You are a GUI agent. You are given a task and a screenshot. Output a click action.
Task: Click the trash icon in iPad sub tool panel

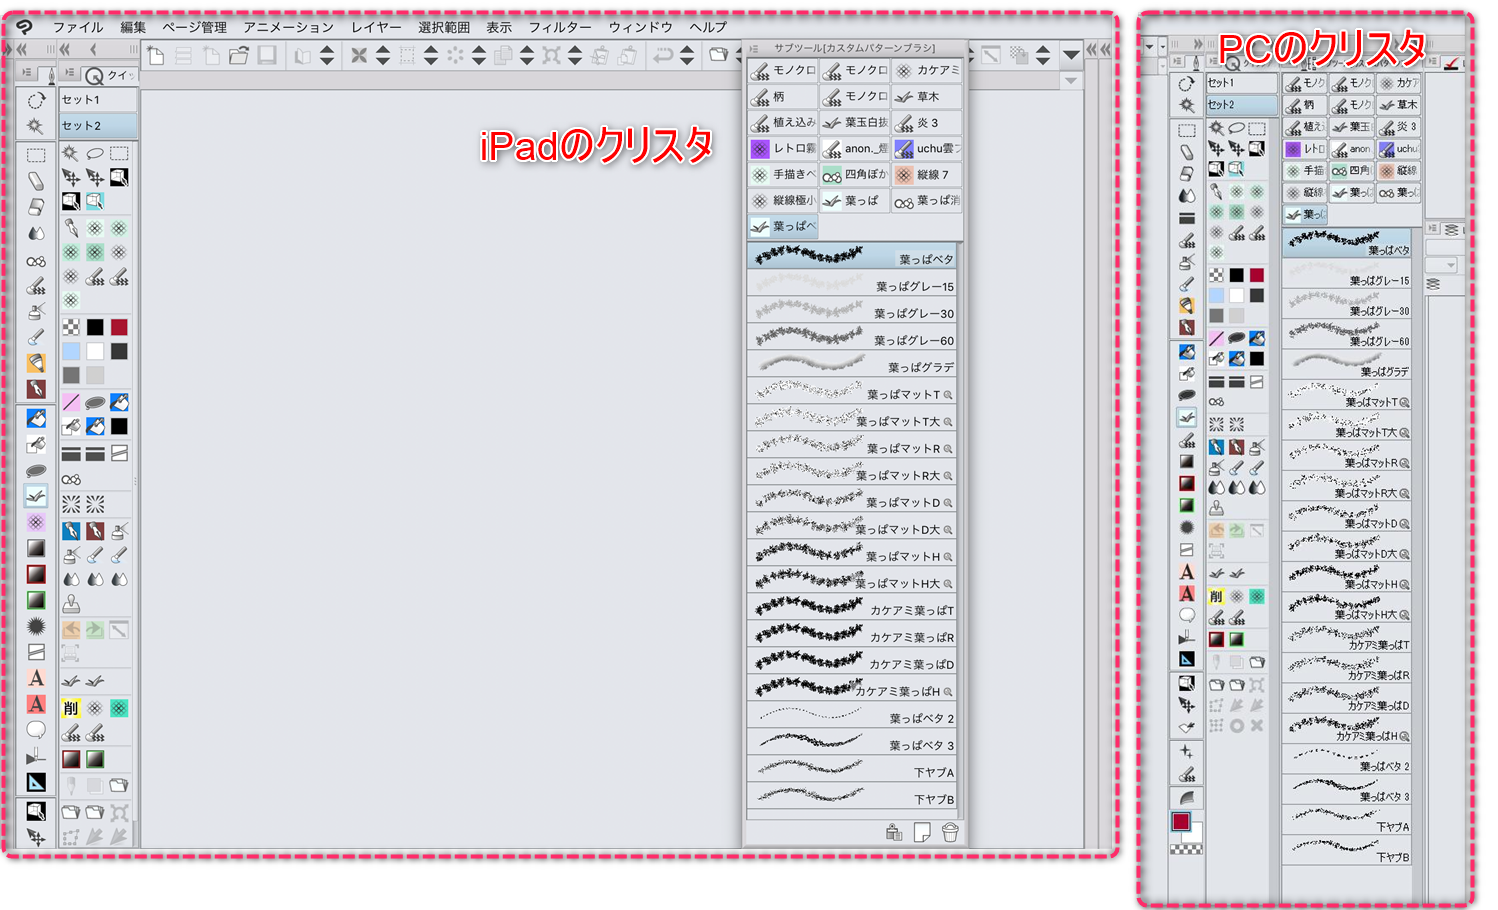[x=950, y=832]
